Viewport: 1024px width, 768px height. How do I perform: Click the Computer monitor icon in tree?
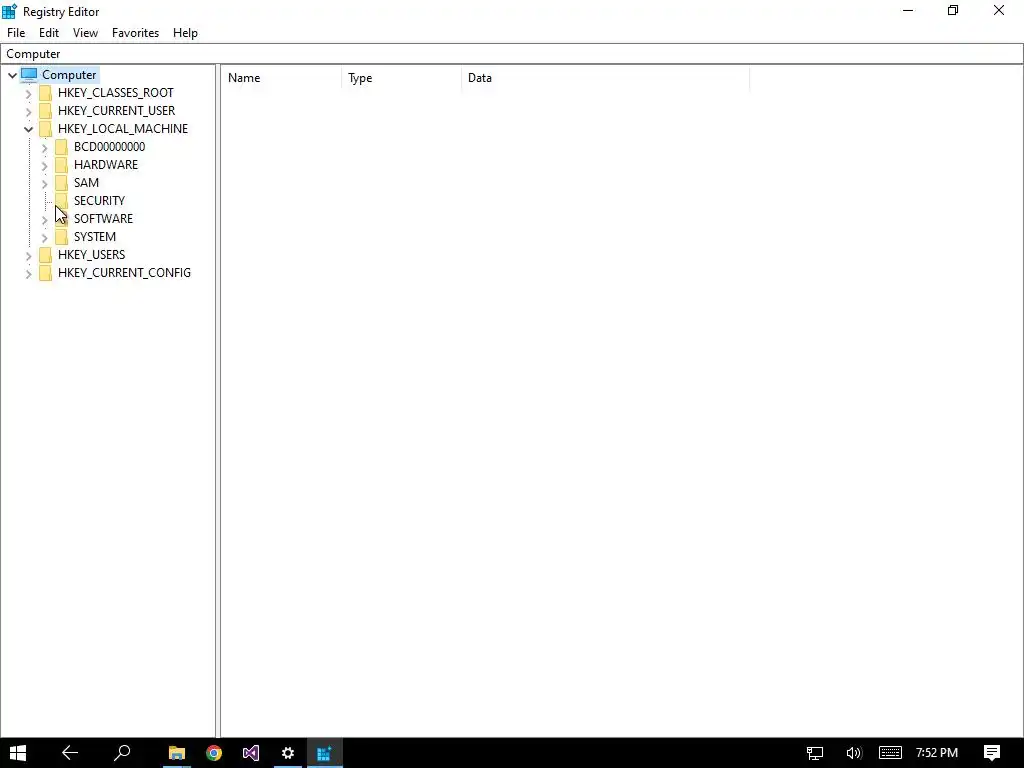point(29,75)
